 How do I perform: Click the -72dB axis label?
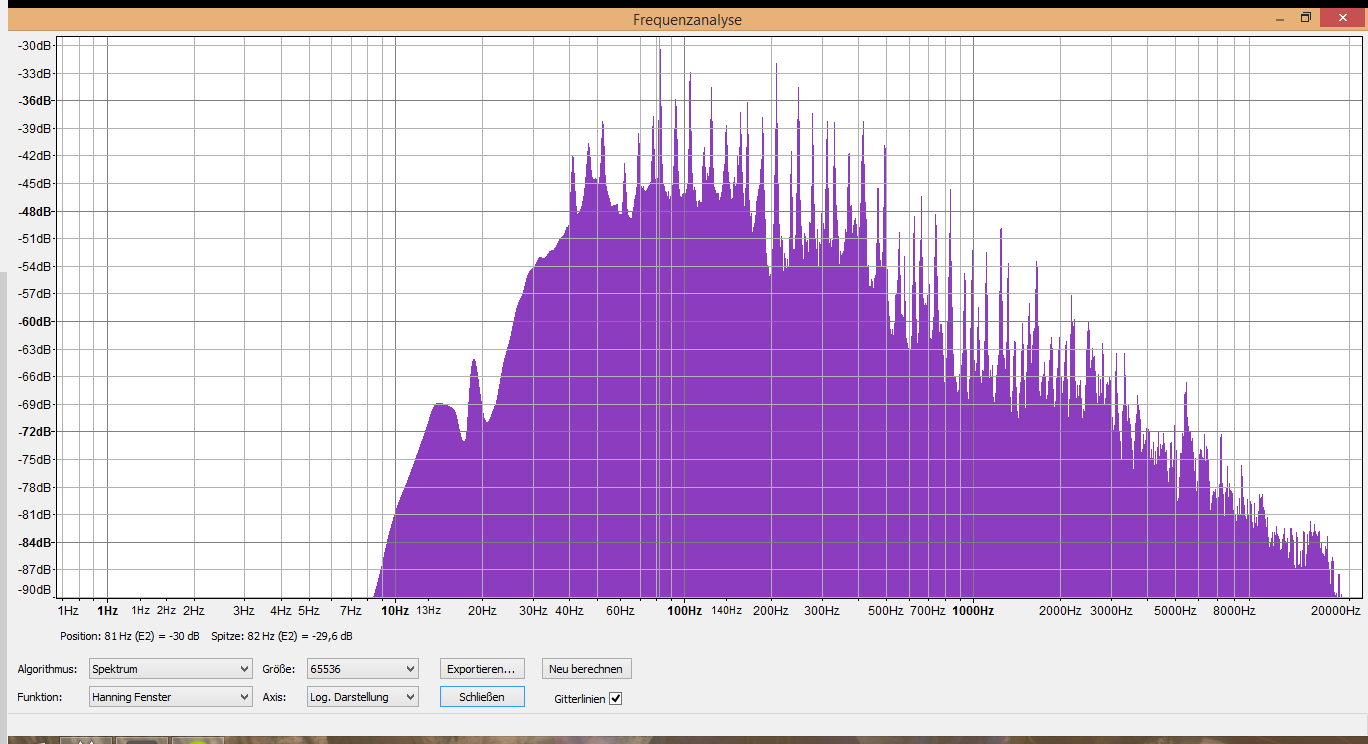coord(35,432)
